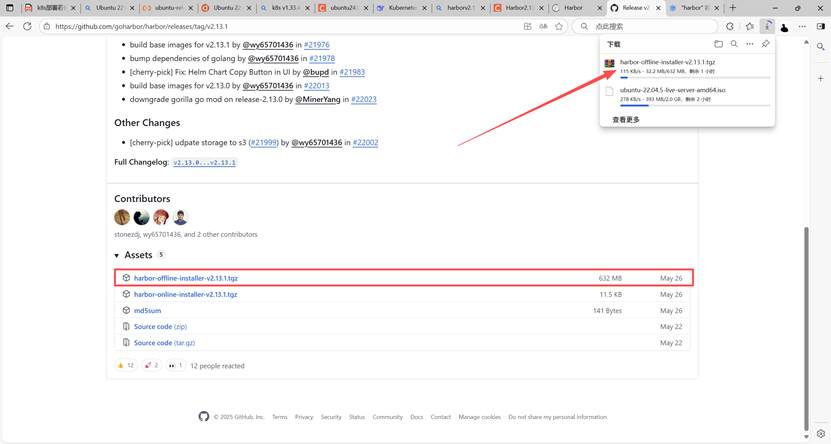
Task: Open the Manage cookies footer link
Action: tap(480, 417)
